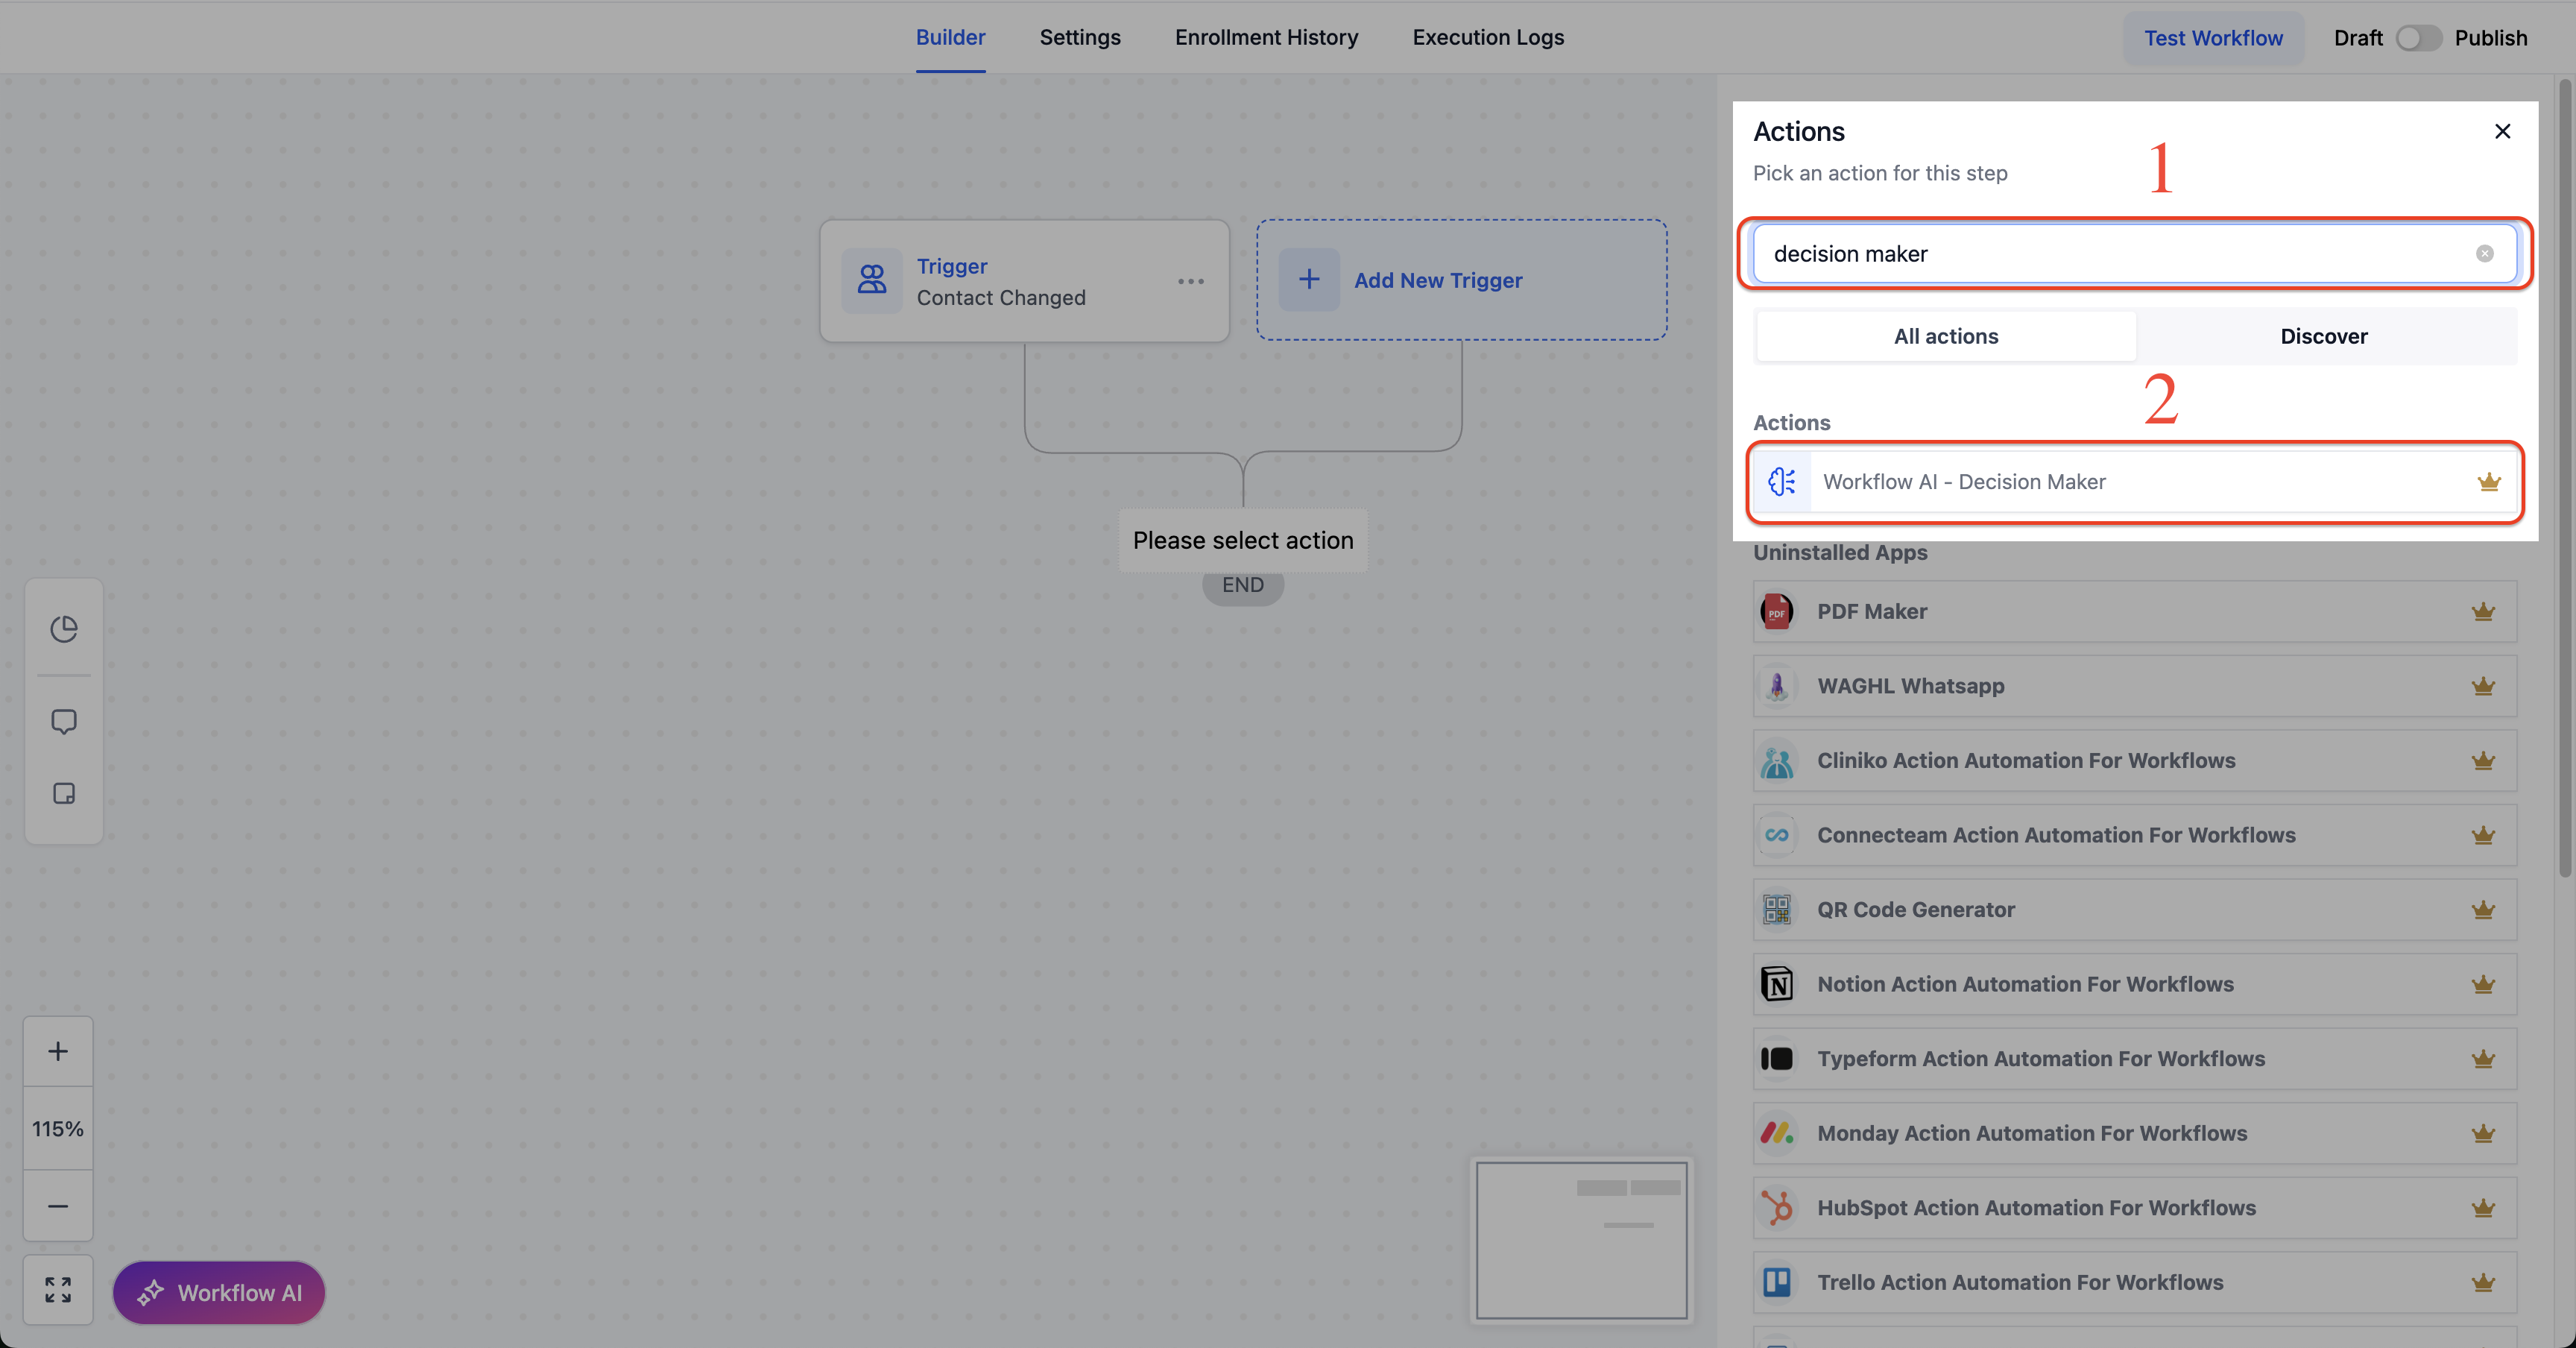Open the workflow stats pie chart icon
2576x1348 pixels.
(64, 629)
